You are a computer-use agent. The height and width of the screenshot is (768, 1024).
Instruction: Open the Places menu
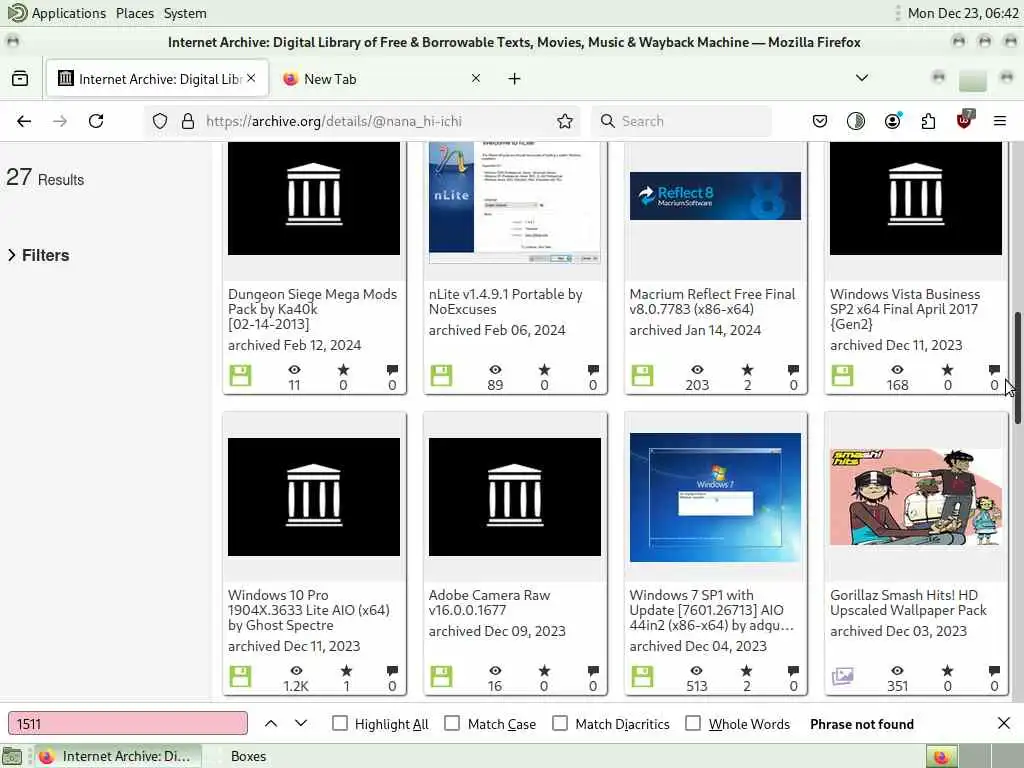135,13
